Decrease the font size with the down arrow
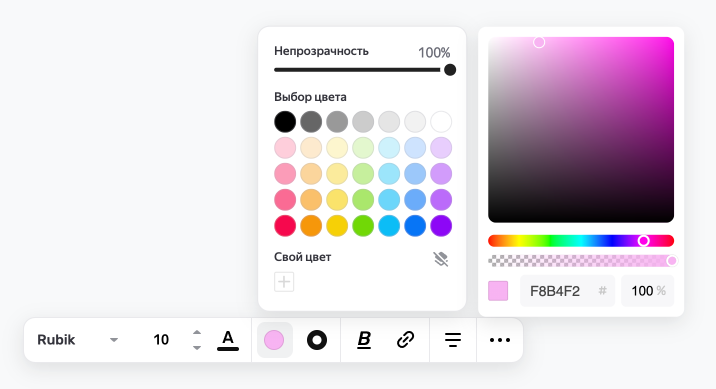This screenshot has width=716, height=389. (x=197, y=348)
